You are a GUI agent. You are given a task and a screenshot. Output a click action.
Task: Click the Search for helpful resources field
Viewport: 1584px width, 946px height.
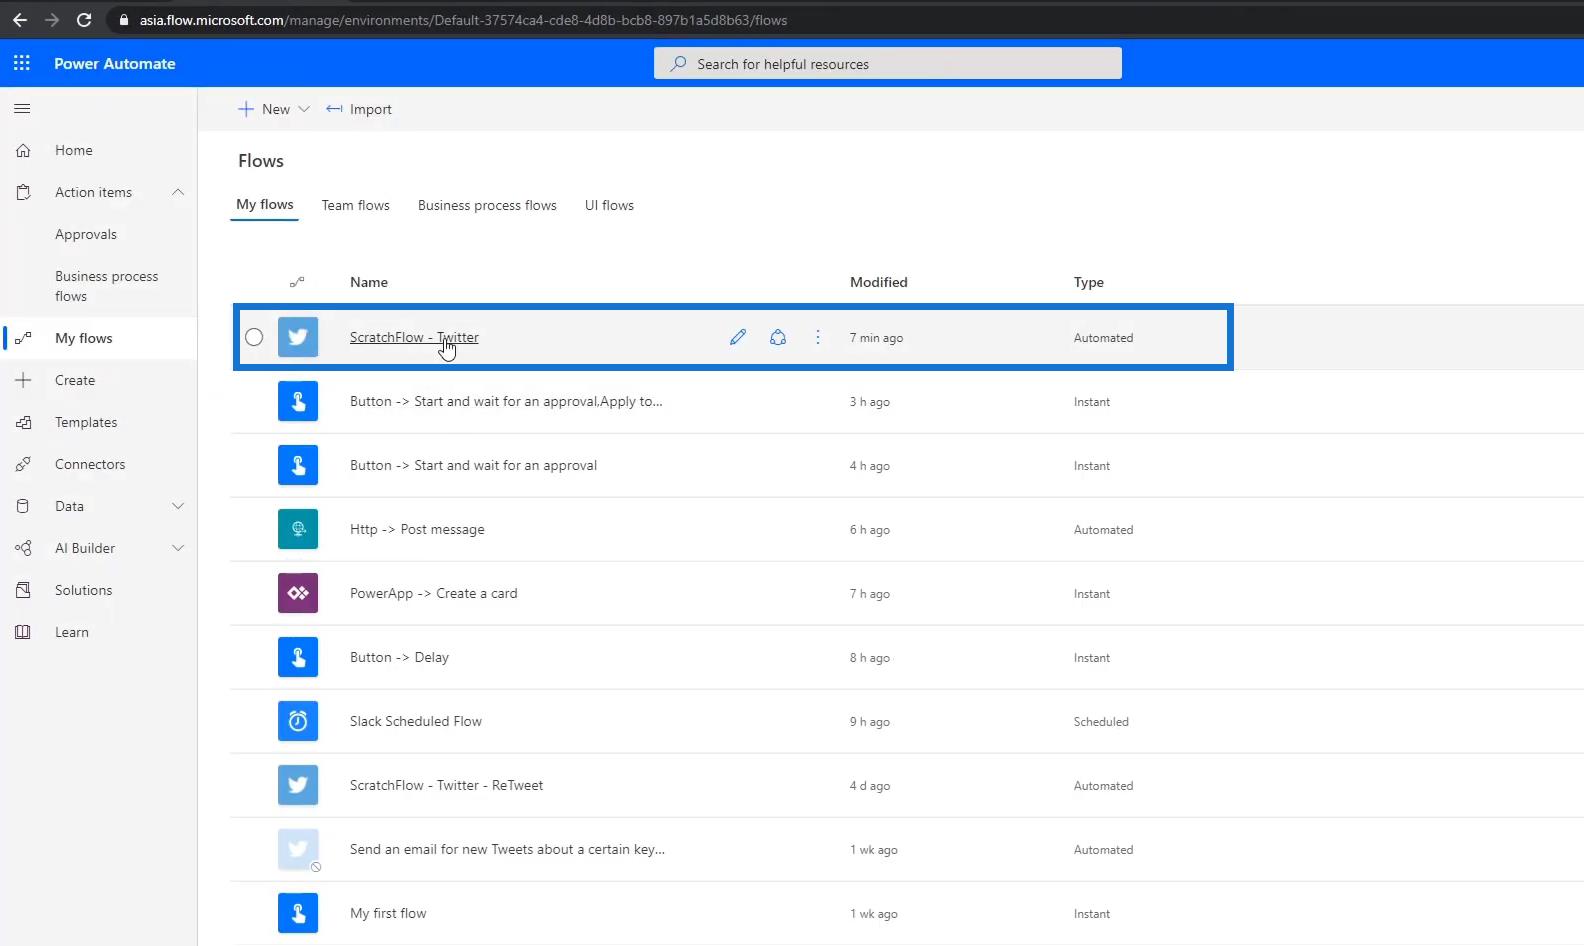click(888, 63)
